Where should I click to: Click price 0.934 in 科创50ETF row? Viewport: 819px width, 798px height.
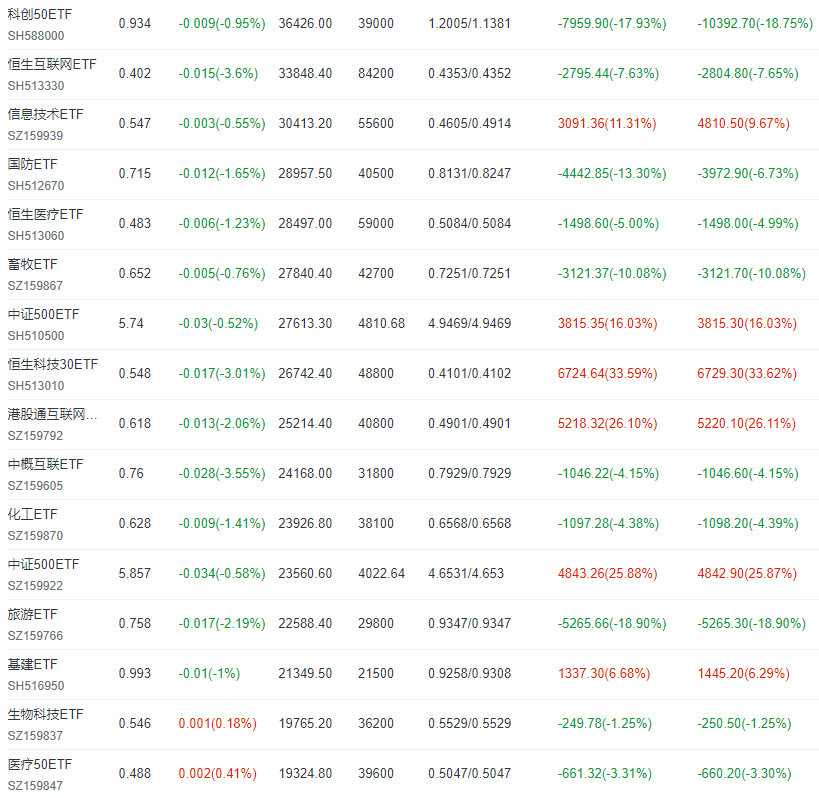135,24
